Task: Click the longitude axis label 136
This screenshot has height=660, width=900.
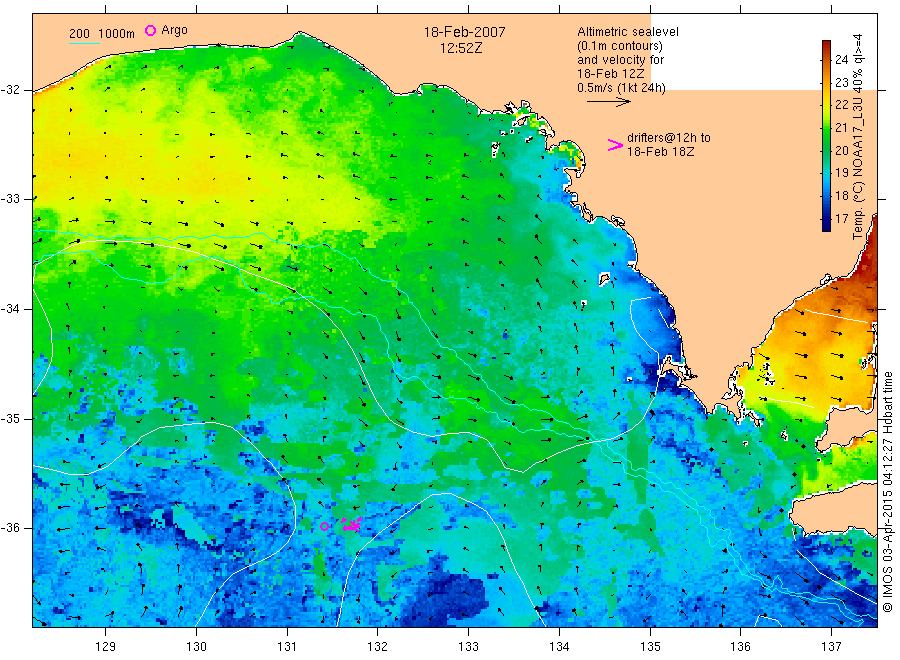Action: click(740, 647)
